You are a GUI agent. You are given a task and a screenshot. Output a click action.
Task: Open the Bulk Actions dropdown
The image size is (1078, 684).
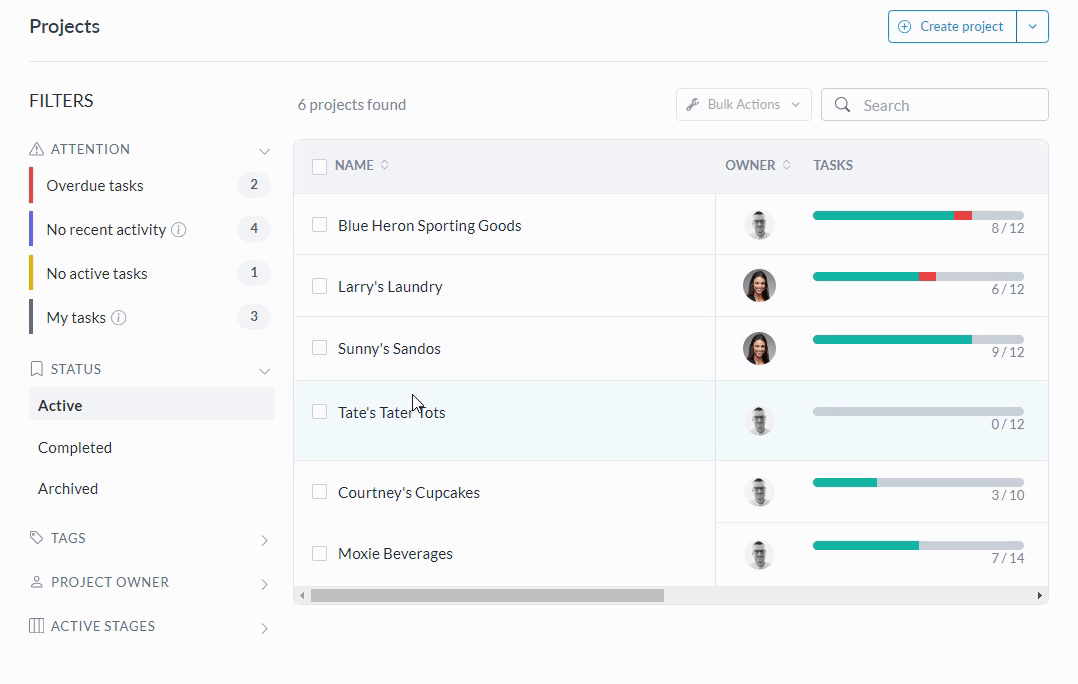pyautogui.click(x=743, y=105)
